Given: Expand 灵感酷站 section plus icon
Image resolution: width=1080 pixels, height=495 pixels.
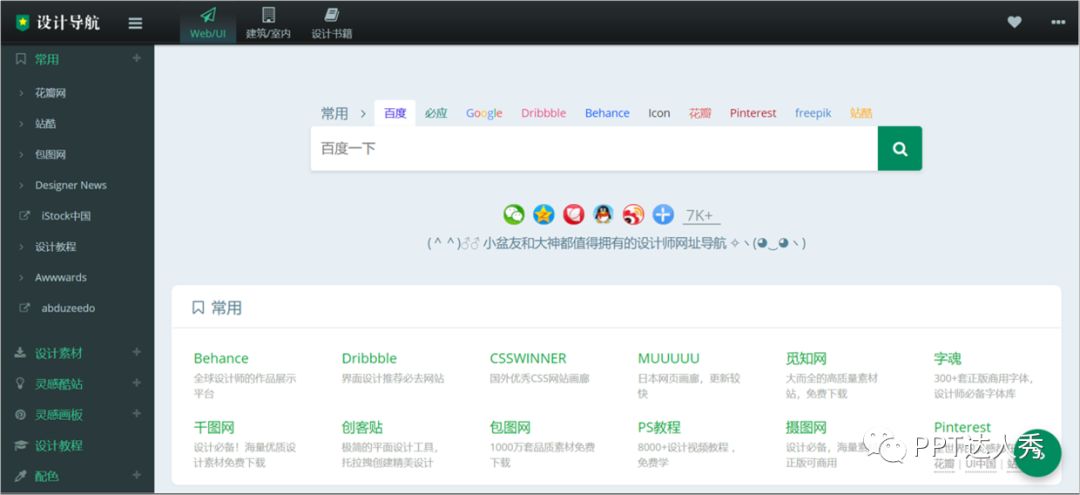Looking at the screenshot, I should point(136,383).
